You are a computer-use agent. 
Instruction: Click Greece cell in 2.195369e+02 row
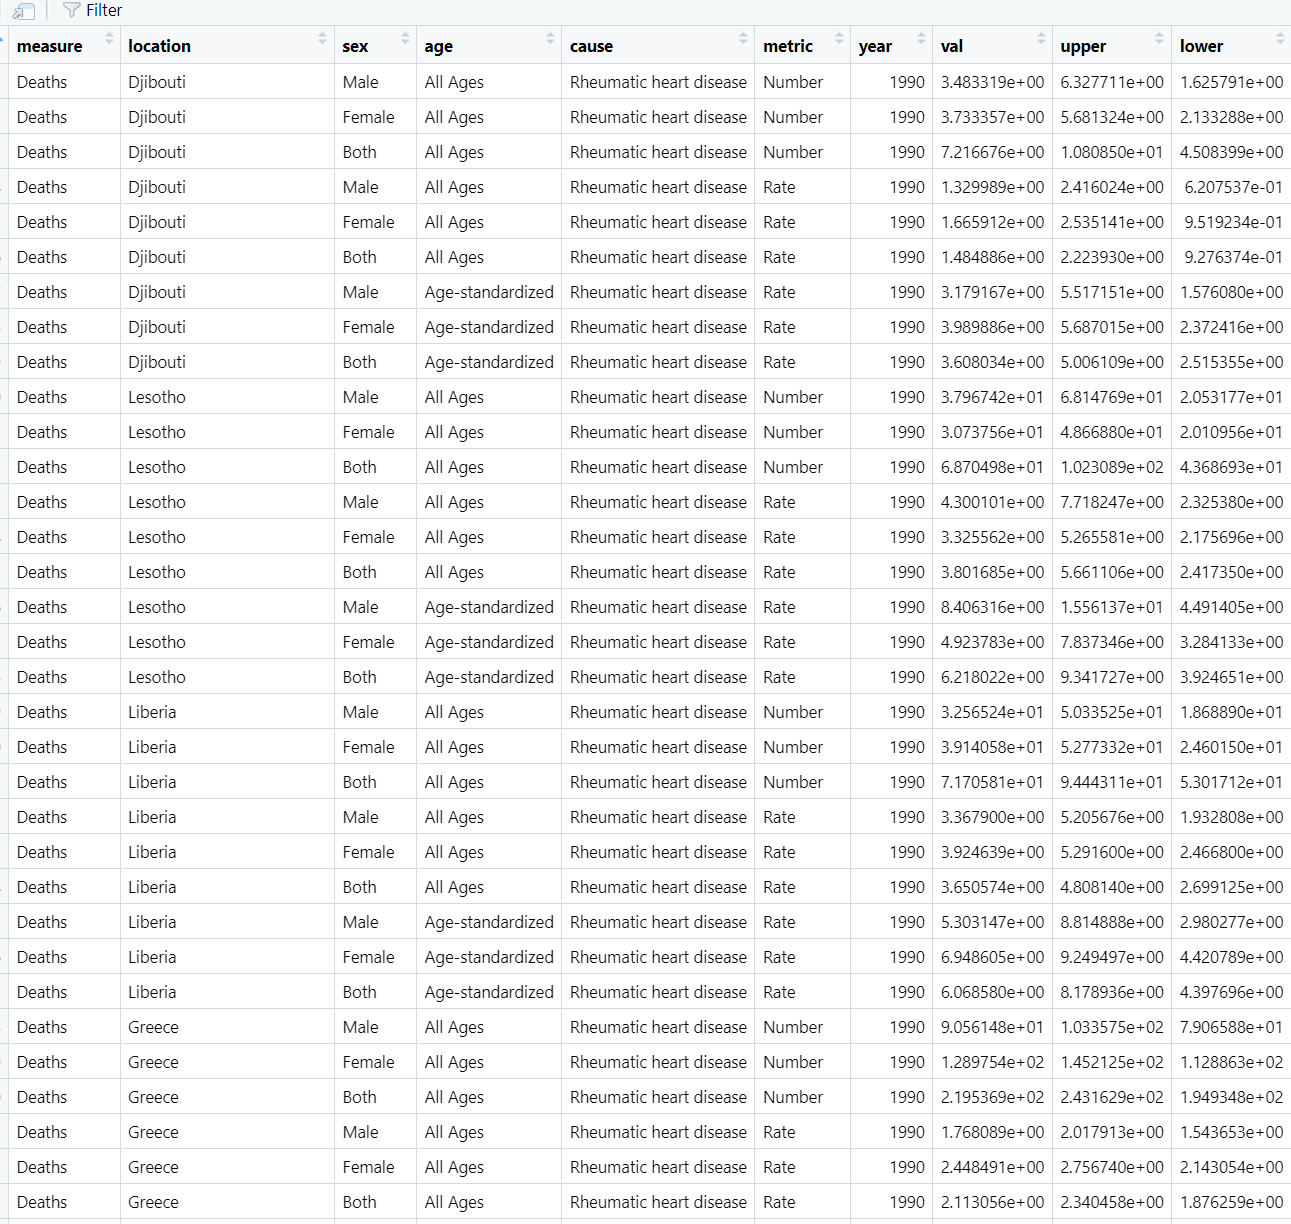[227, 1097]
